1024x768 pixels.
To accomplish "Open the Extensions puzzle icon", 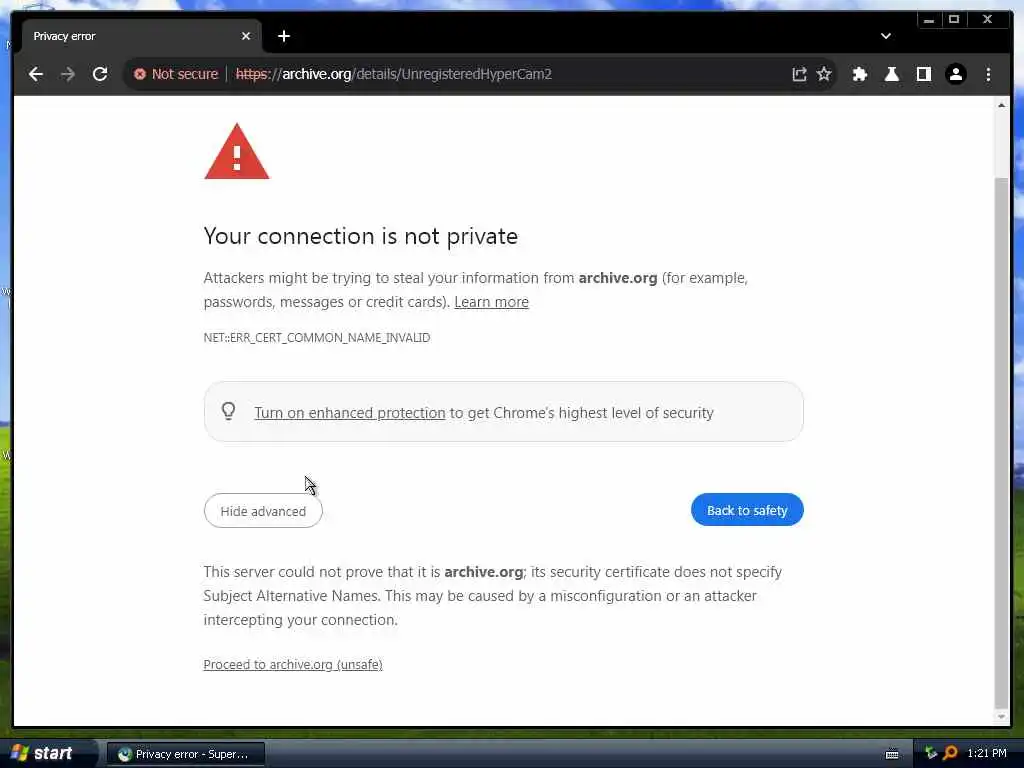I will [859, 74].
